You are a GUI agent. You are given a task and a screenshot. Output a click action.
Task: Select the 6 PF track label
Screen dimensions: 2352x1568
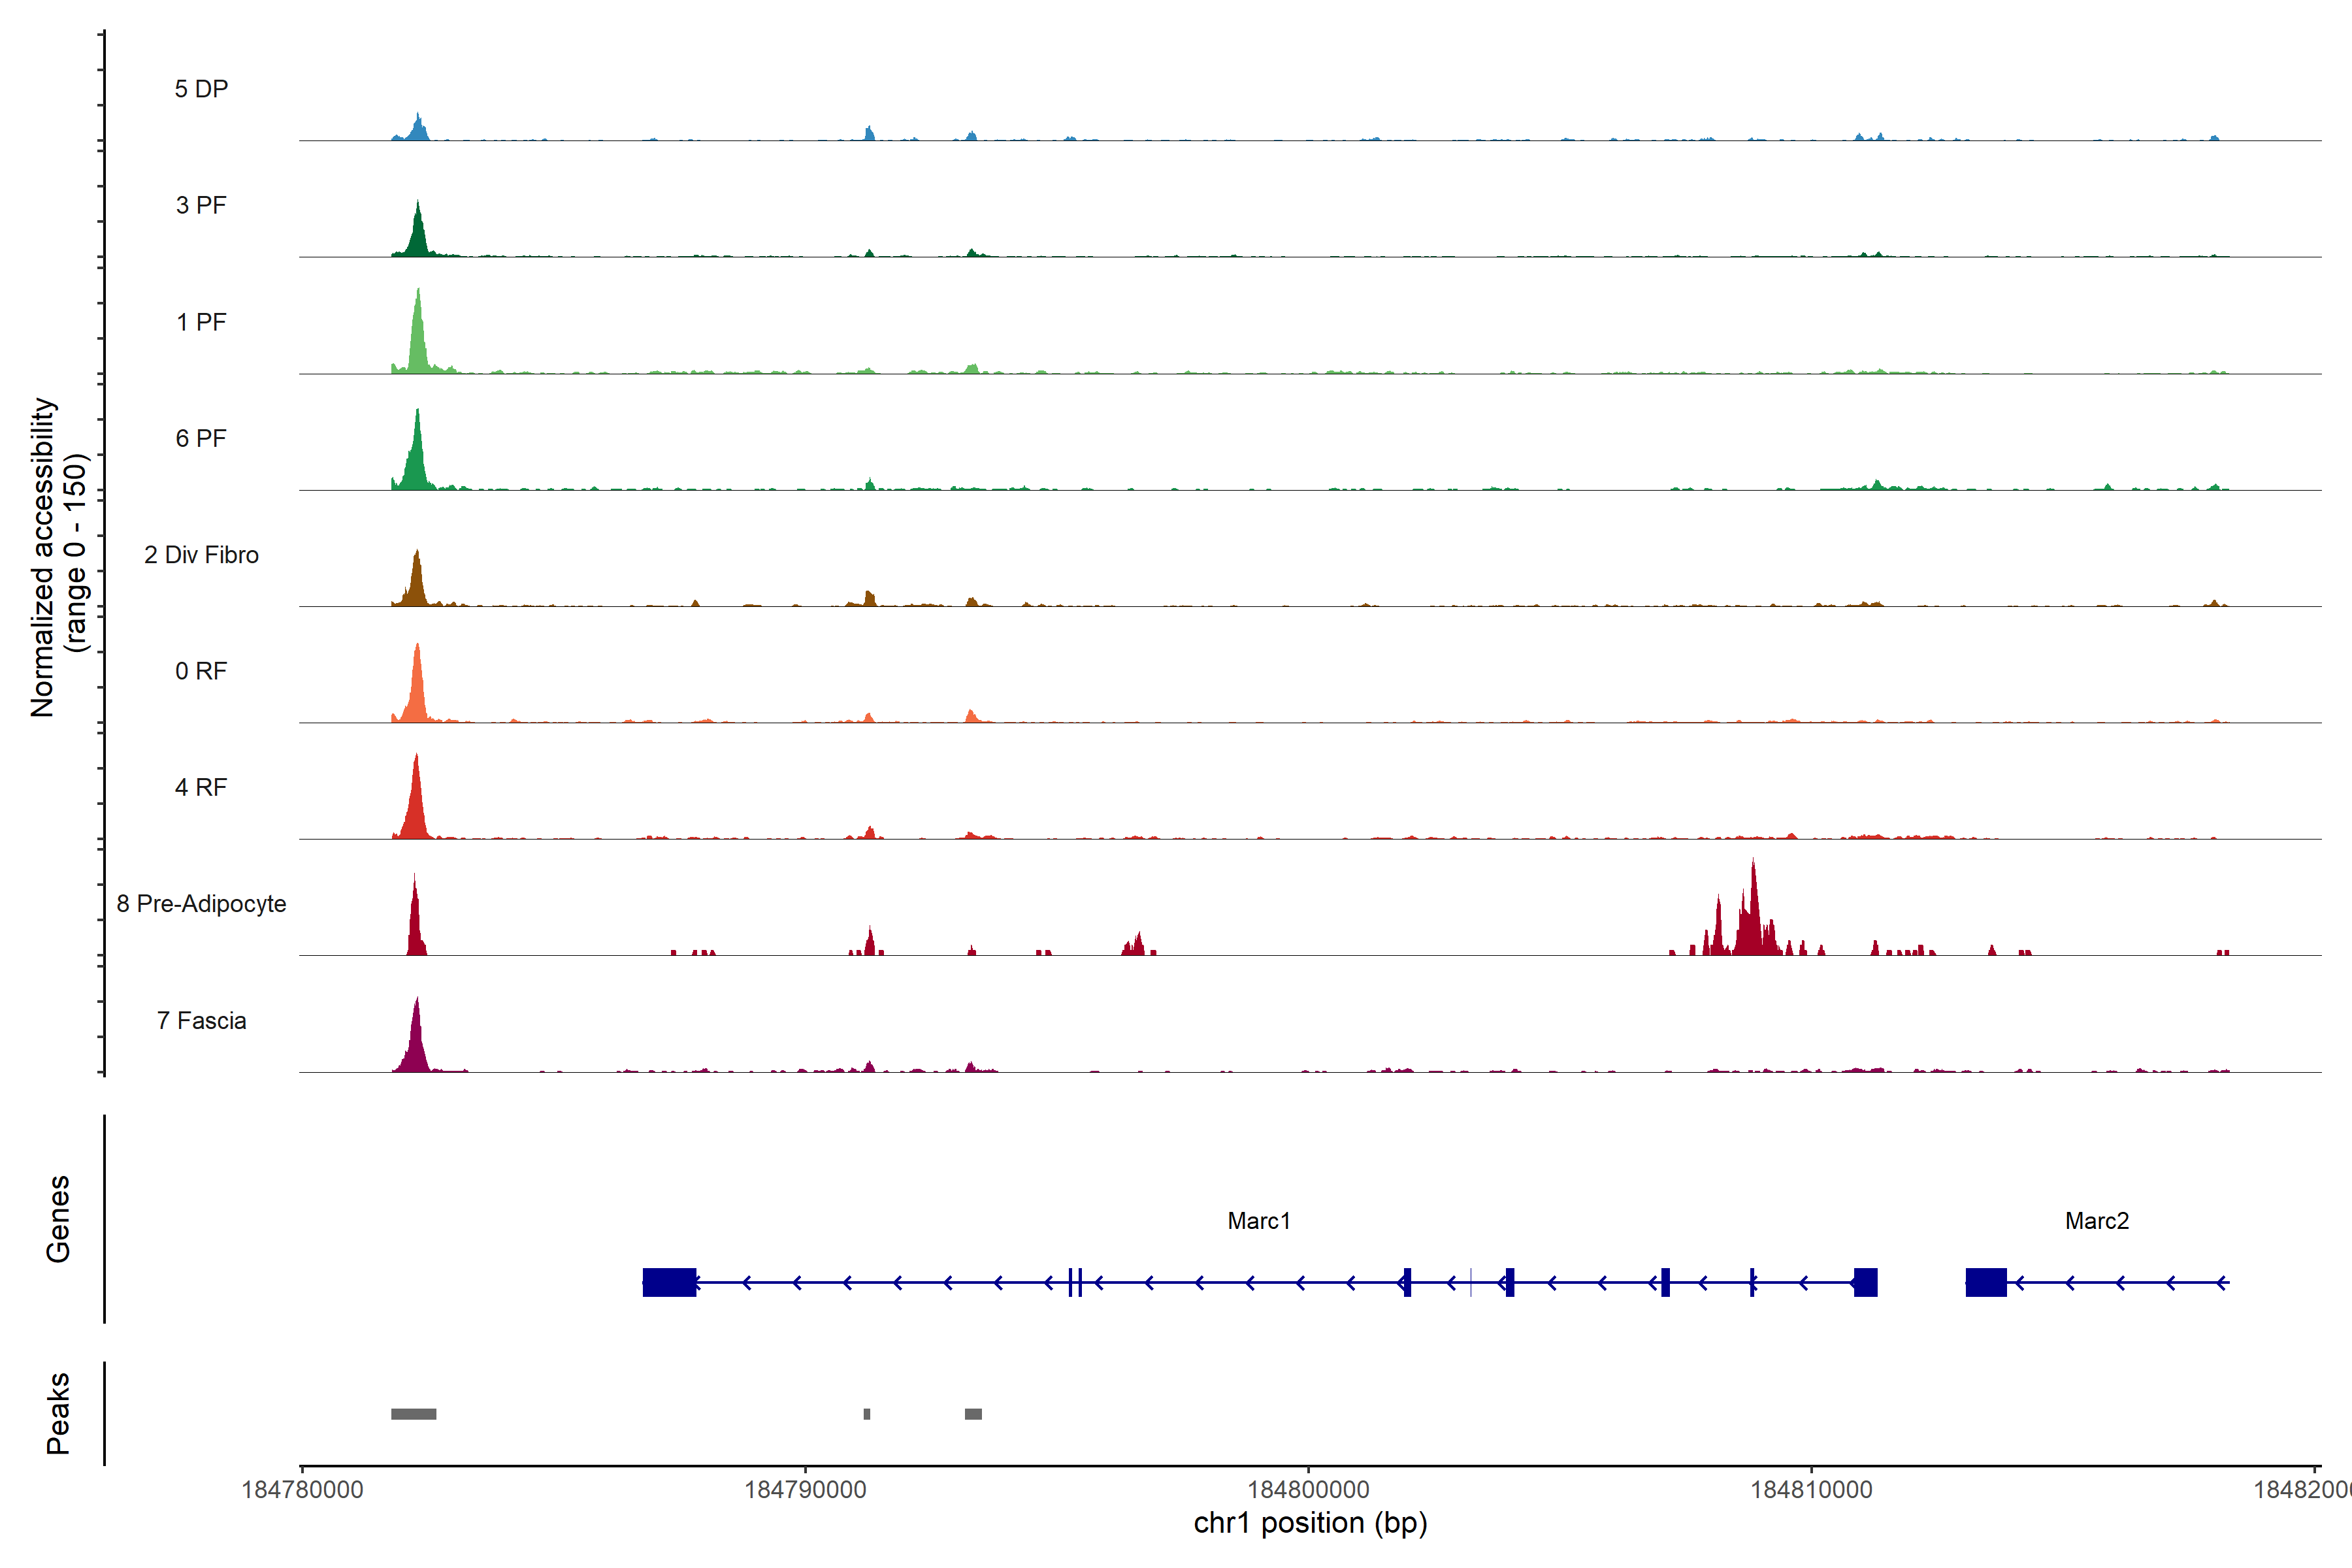pos(201,438)
